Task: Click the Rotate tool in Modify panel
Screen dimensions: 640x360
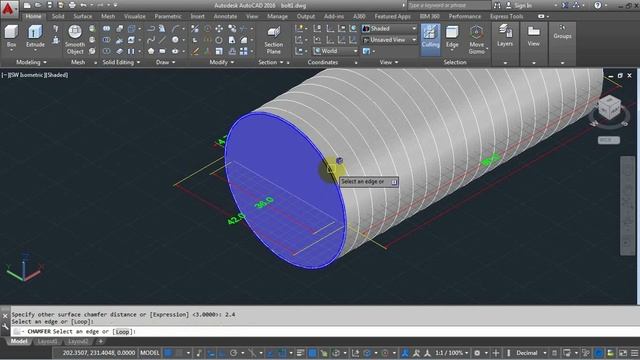Action: (x=219, y=40)
